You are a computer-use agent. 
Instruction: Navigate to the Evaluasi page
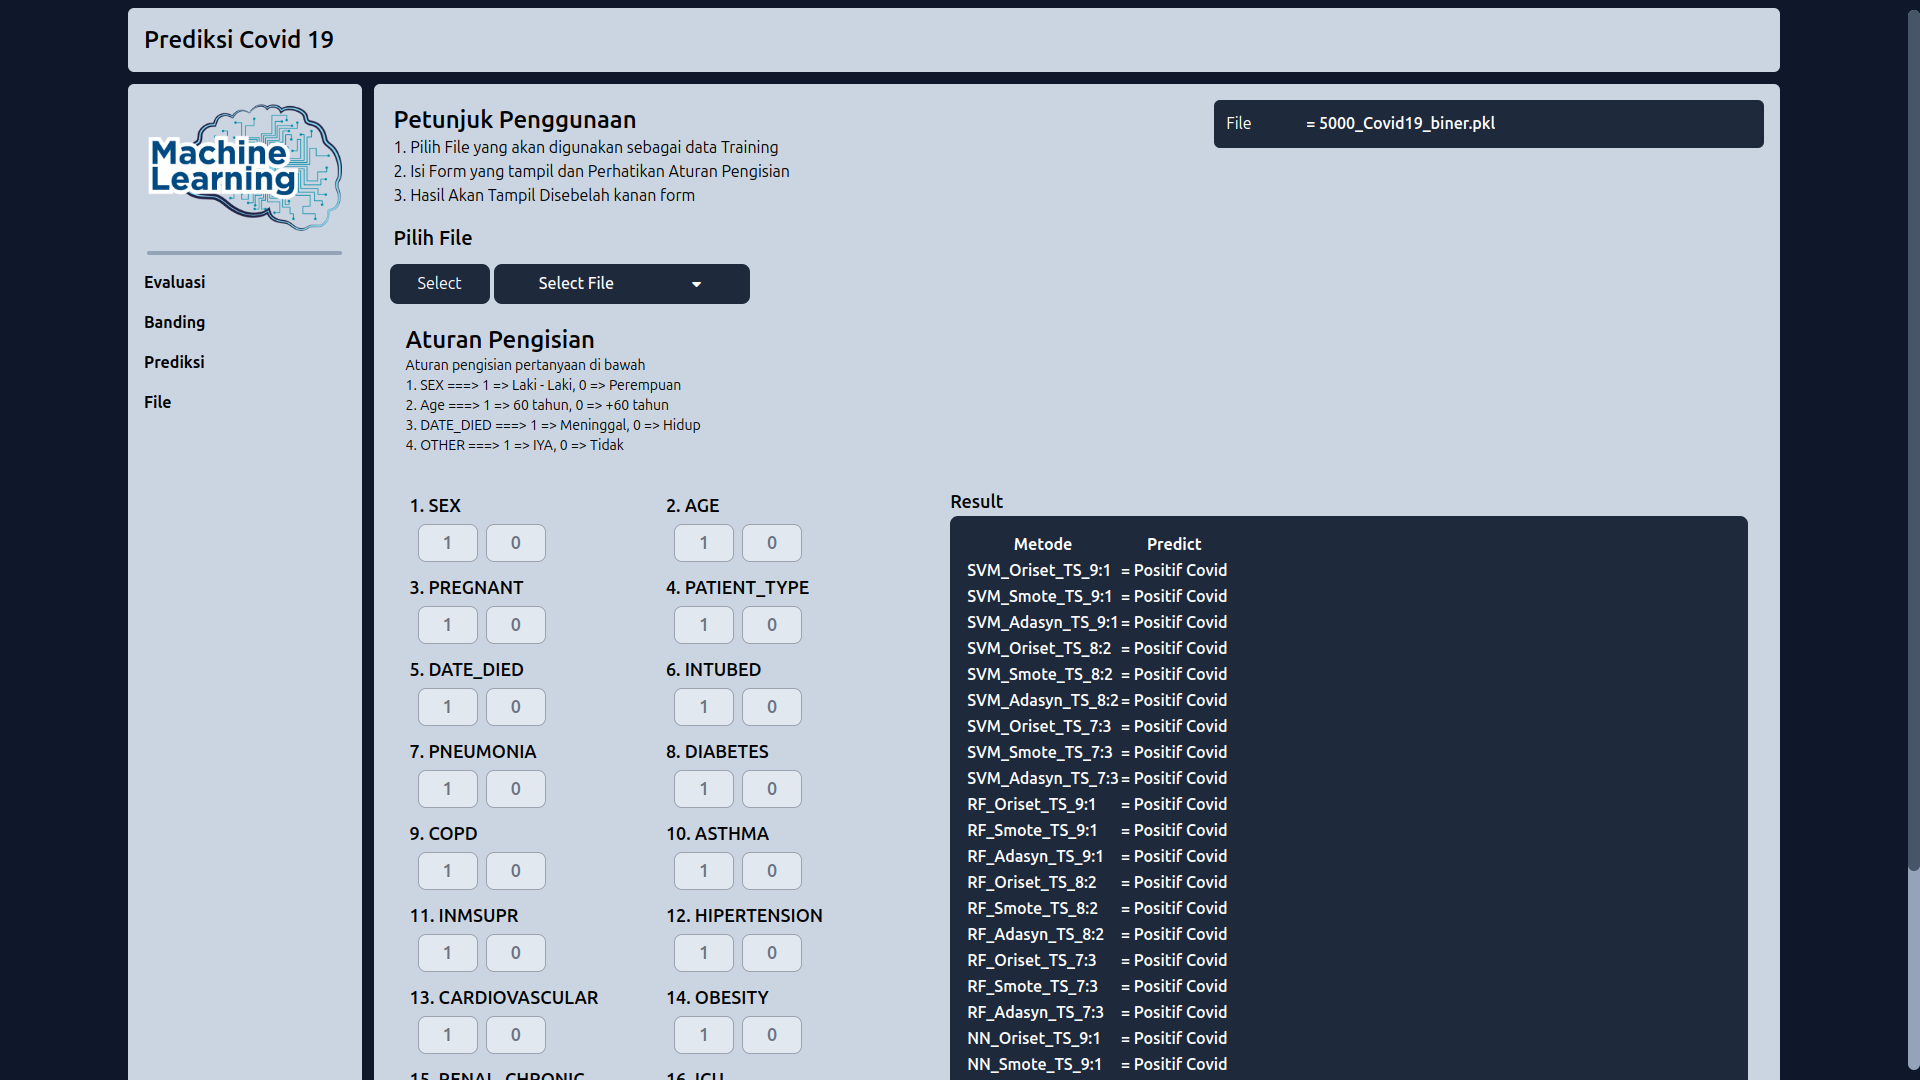pos(174,282)
